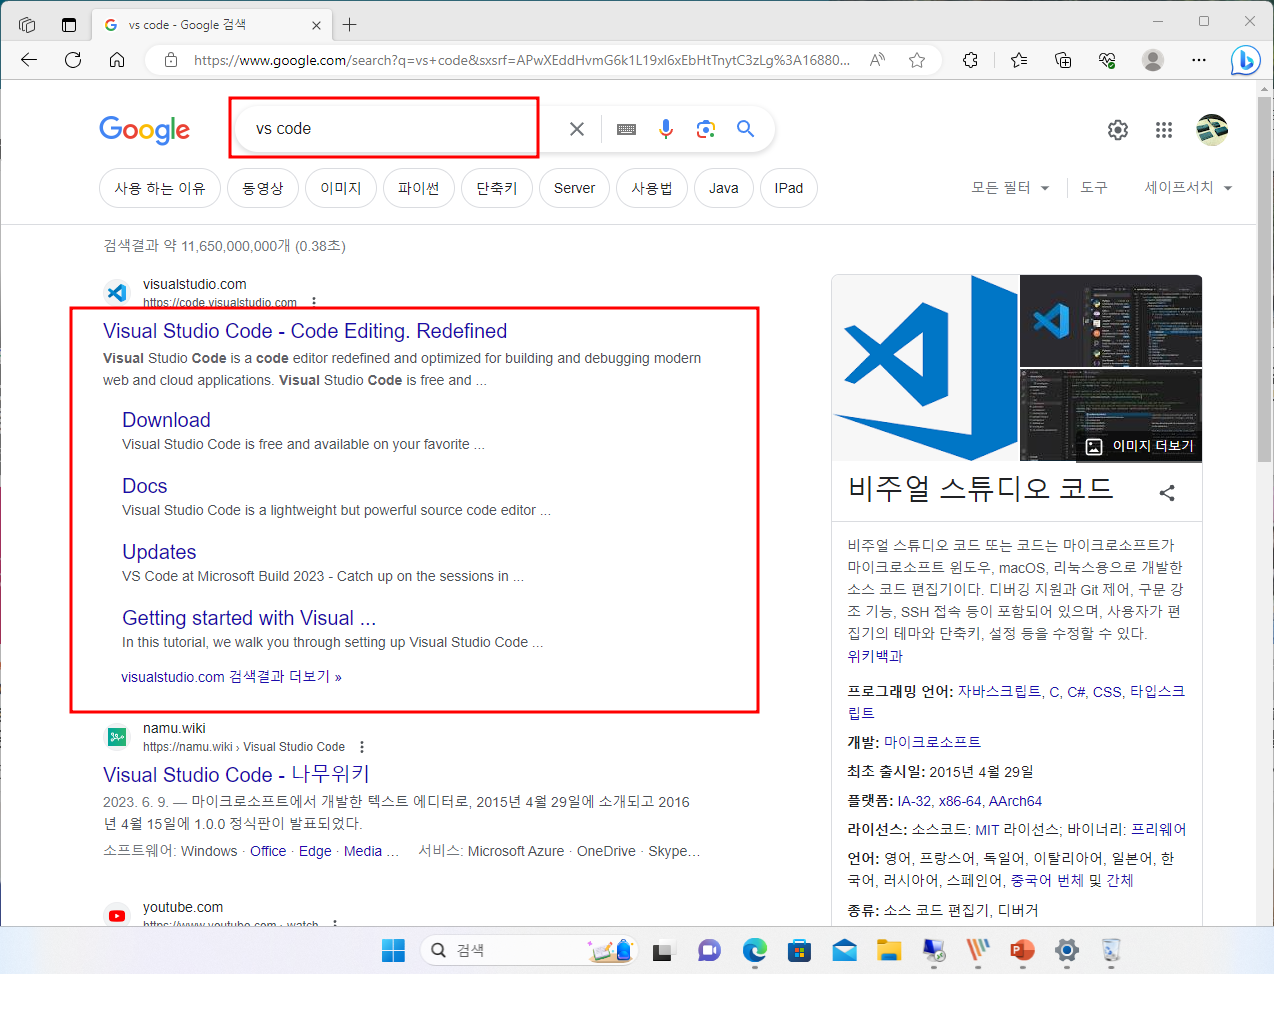The image size is (1274, 1017).
Task: Open browser essentials heart icon
Action: tap(1107, 60)
